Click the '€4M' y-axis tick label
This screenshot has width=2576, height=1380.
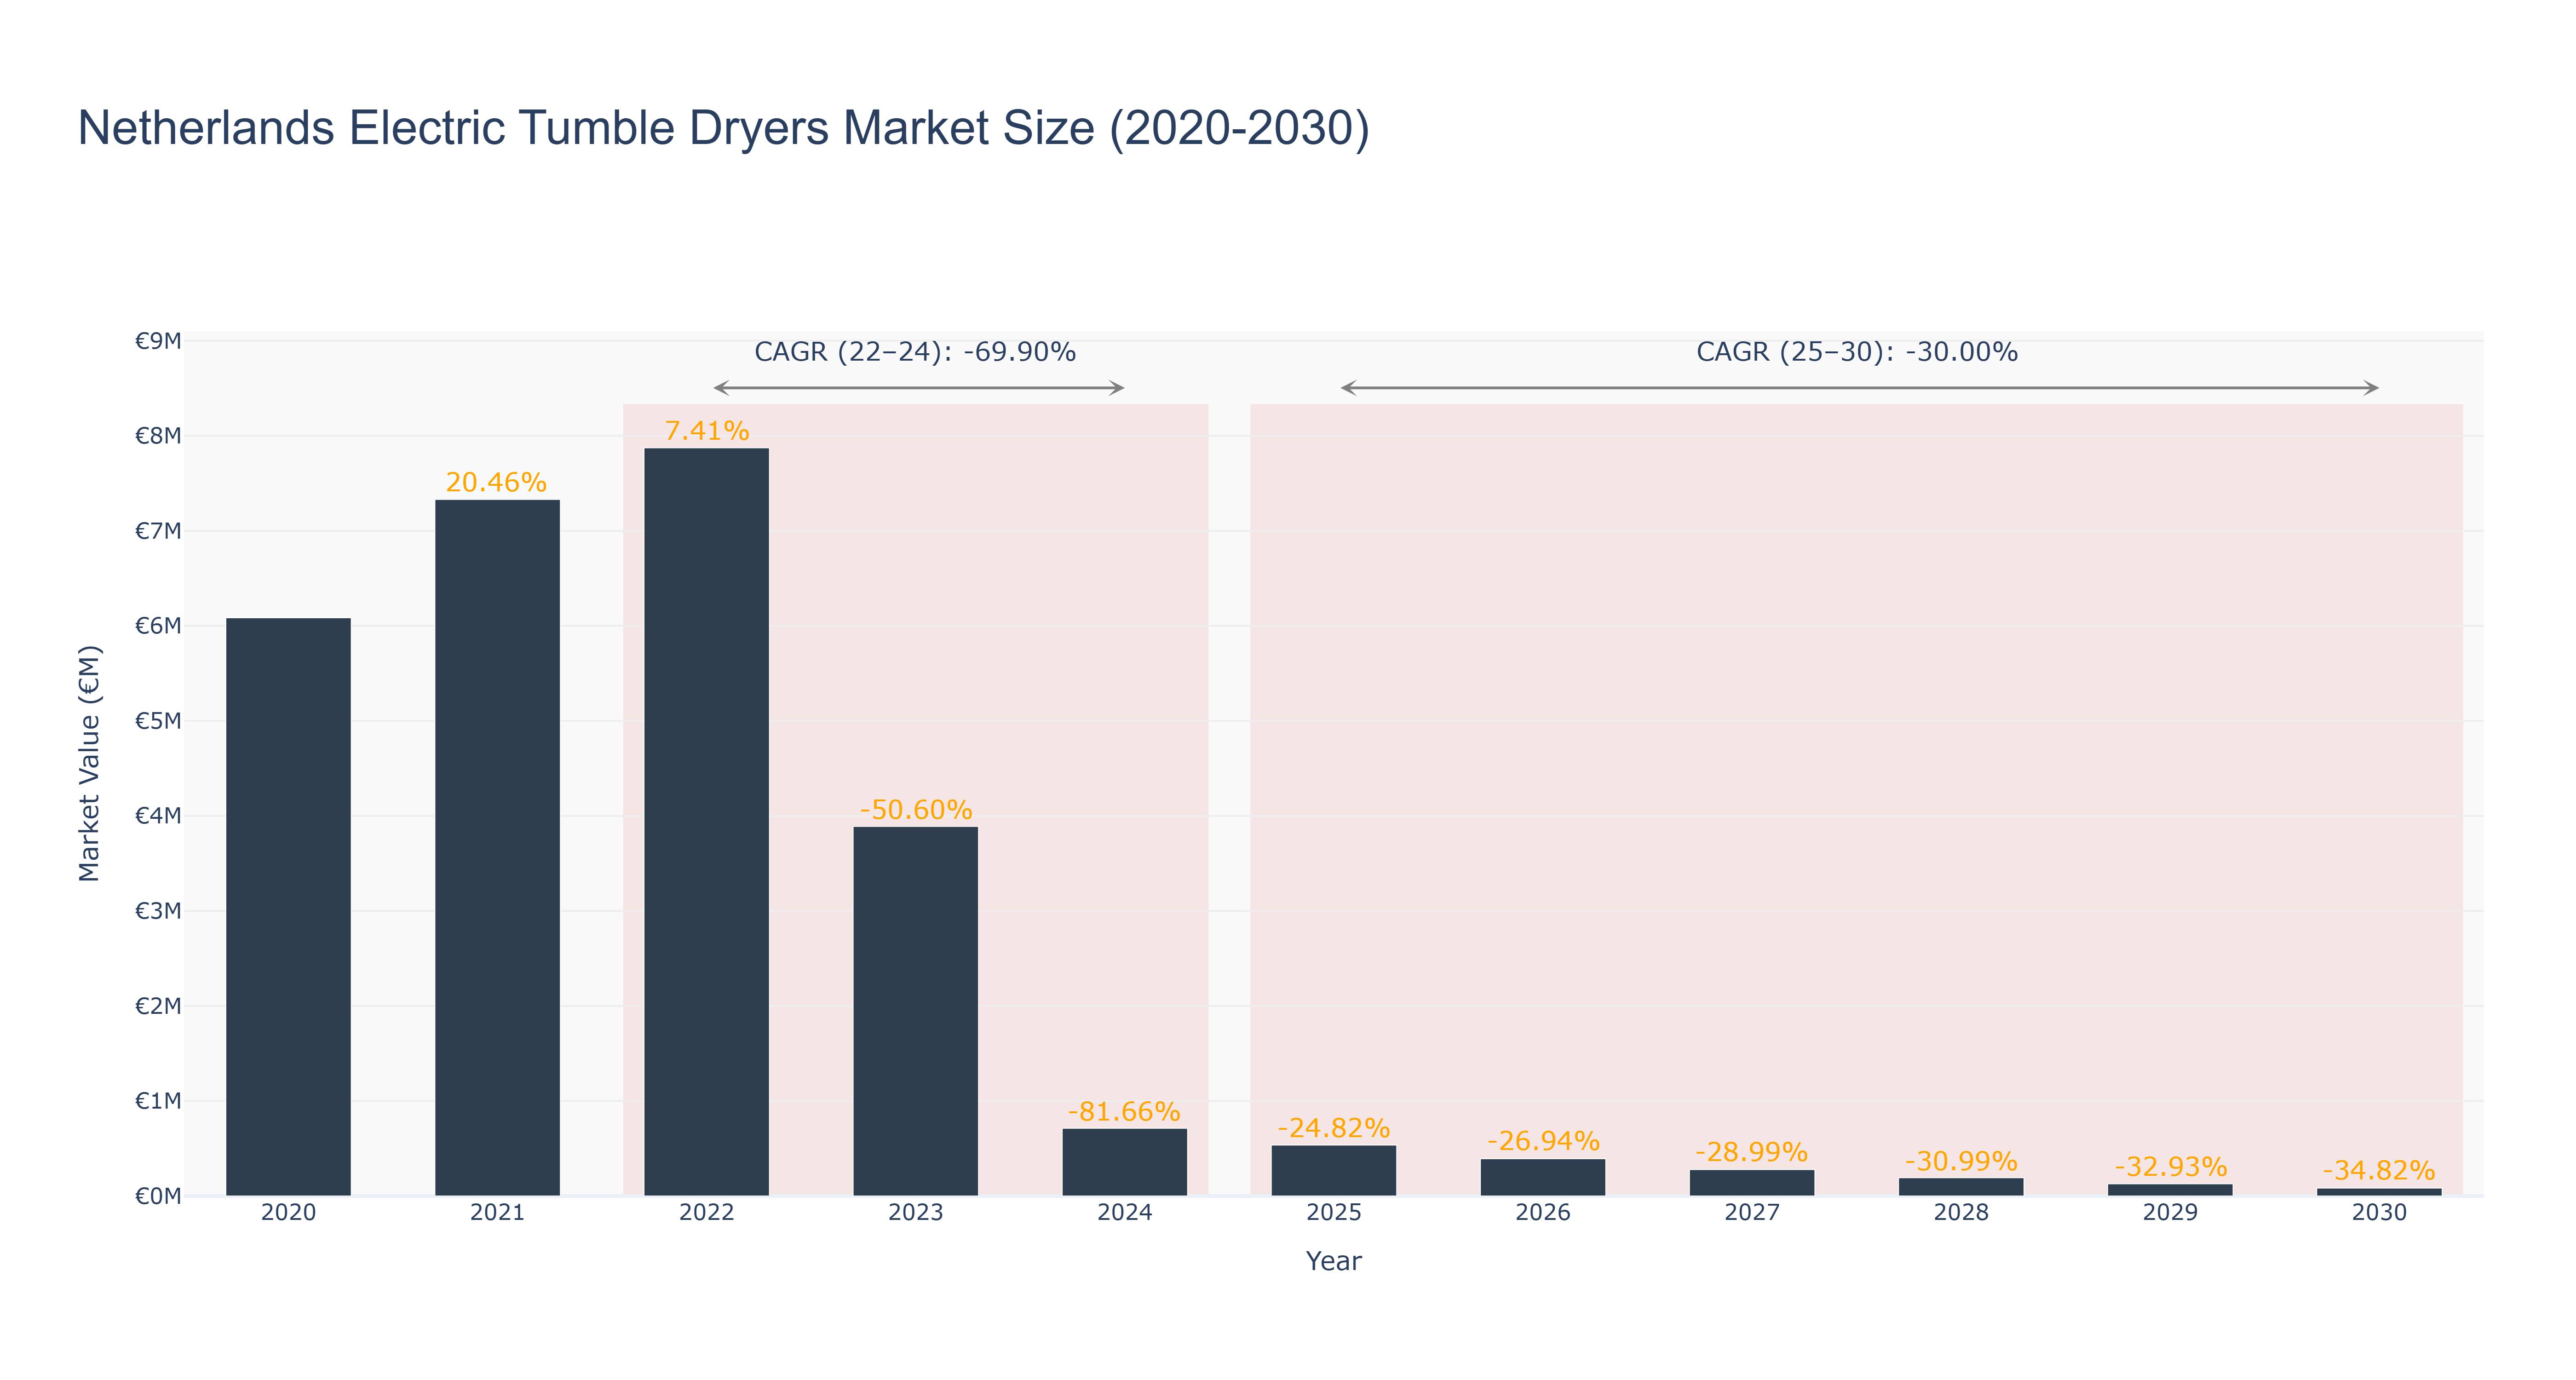click(x=158, y=816)
